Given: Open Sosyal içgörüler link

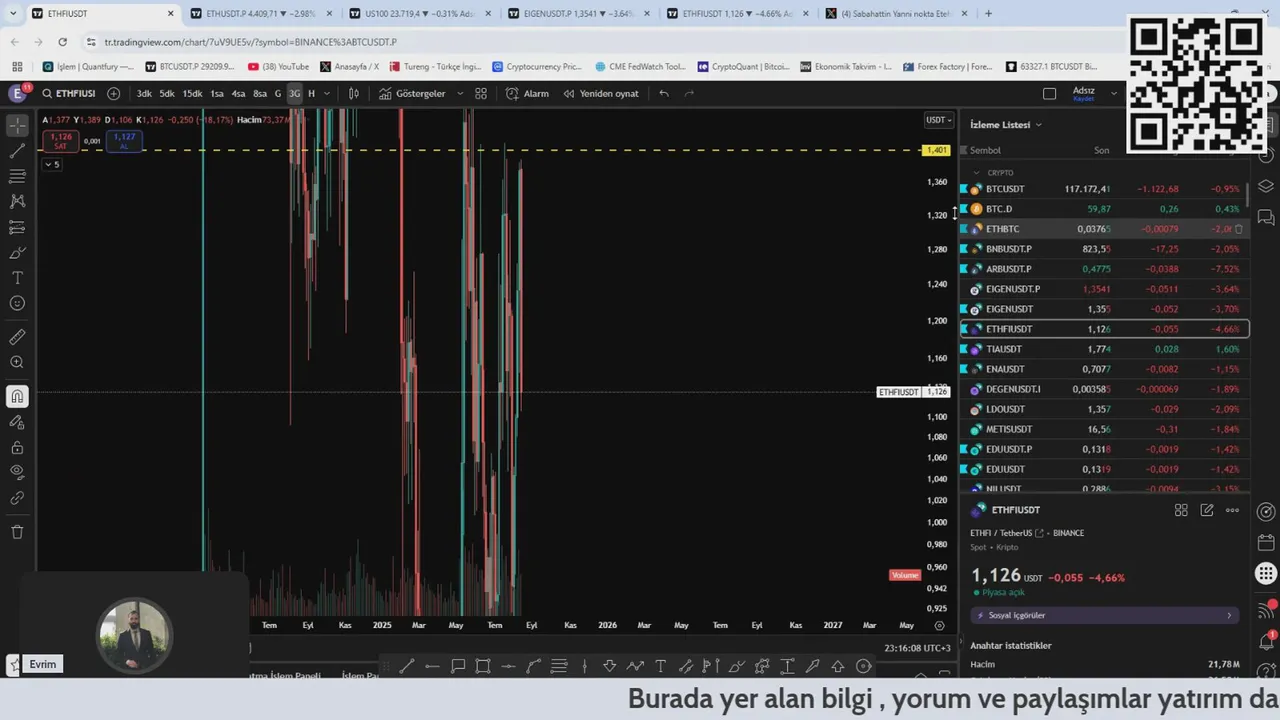Looking at the screenshot, I should coord(1104,615).
